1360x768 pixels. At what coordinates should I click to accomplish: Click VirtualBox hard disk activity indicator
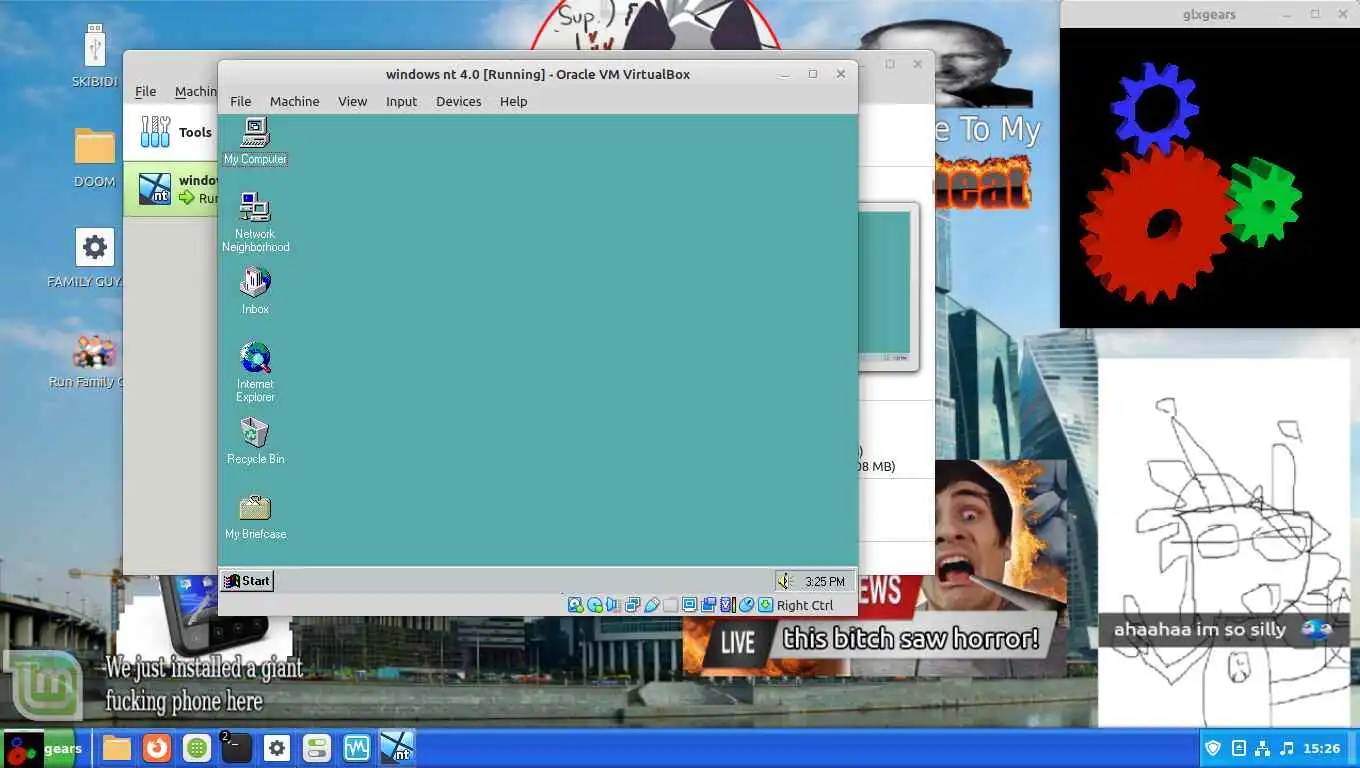(575, 605)
